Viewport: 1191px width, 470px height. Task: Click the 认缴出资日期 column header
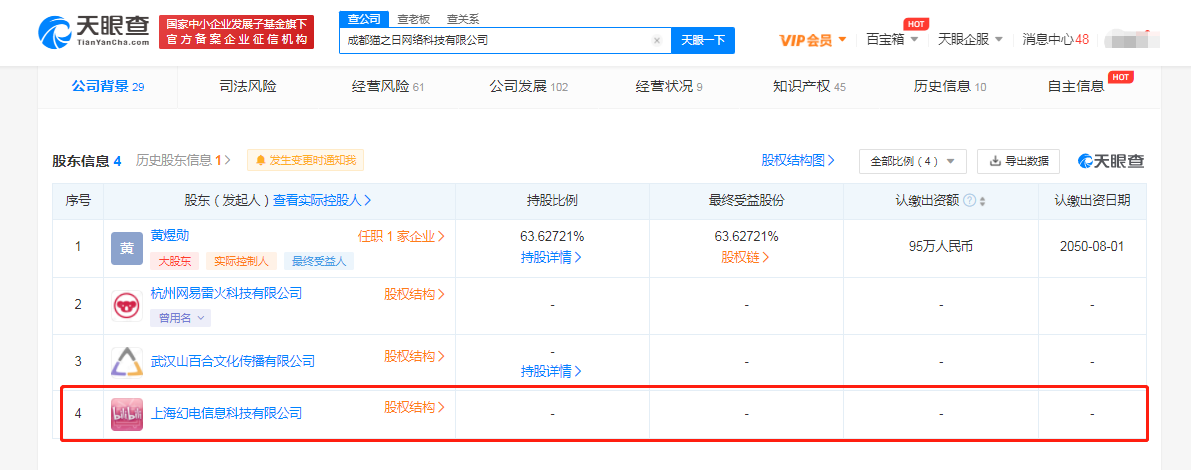pos(1092,201)
